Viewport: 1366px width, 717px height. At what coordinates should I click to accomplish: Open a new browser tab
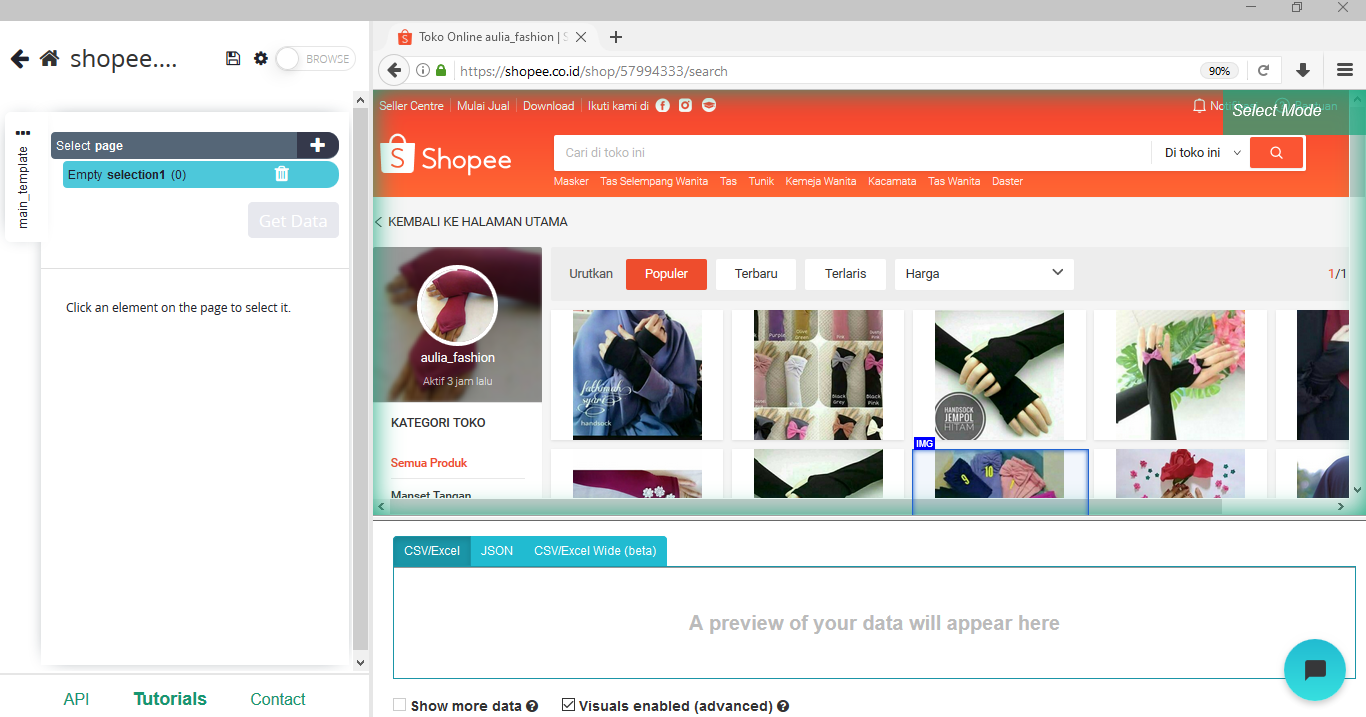point(616,37)
